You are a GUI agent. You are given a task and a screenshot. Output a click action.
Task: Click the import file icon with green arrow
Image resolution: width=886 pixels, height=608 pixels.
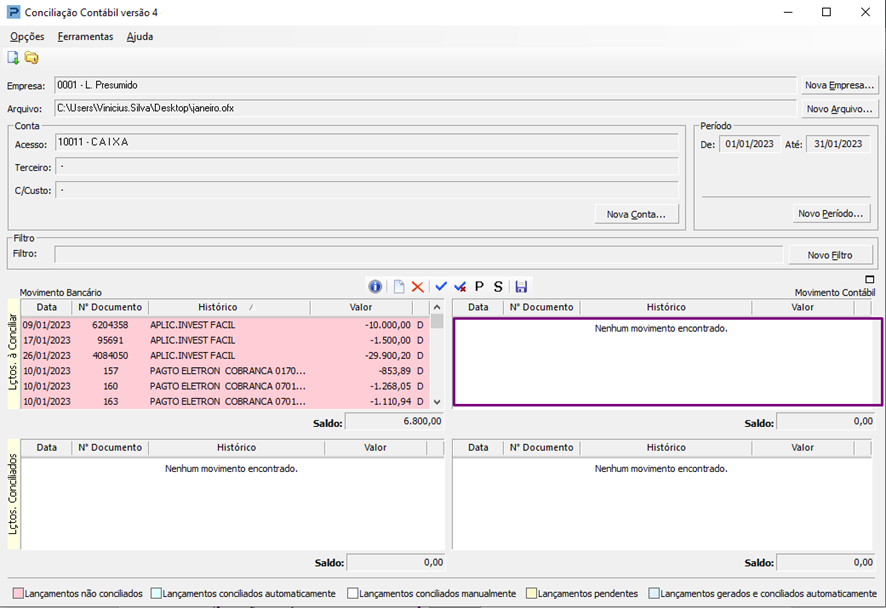[x=14, y=58]
